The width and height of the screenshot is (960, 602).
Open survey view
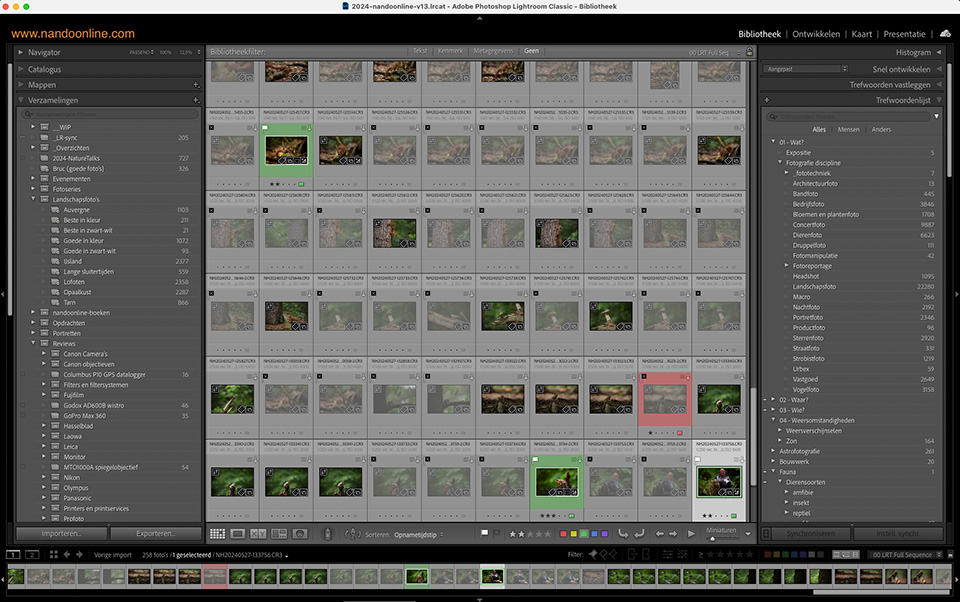pos(279,534)
